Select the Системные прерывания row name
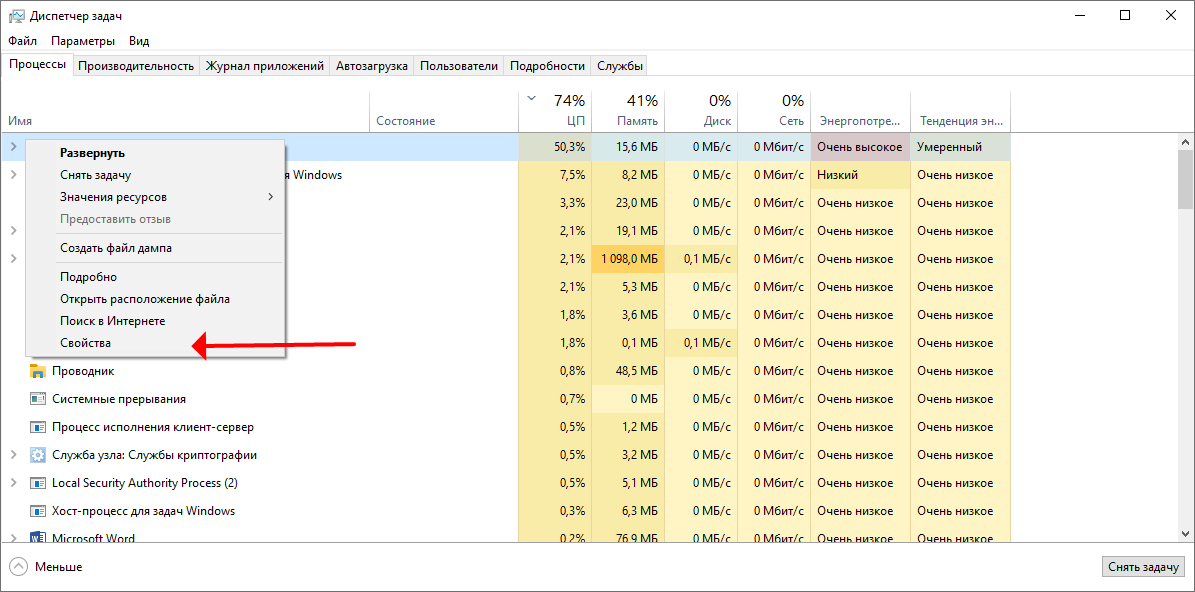Image resolution: width=1195 pixels, height=592 pixels. click(x=118, y=398)
